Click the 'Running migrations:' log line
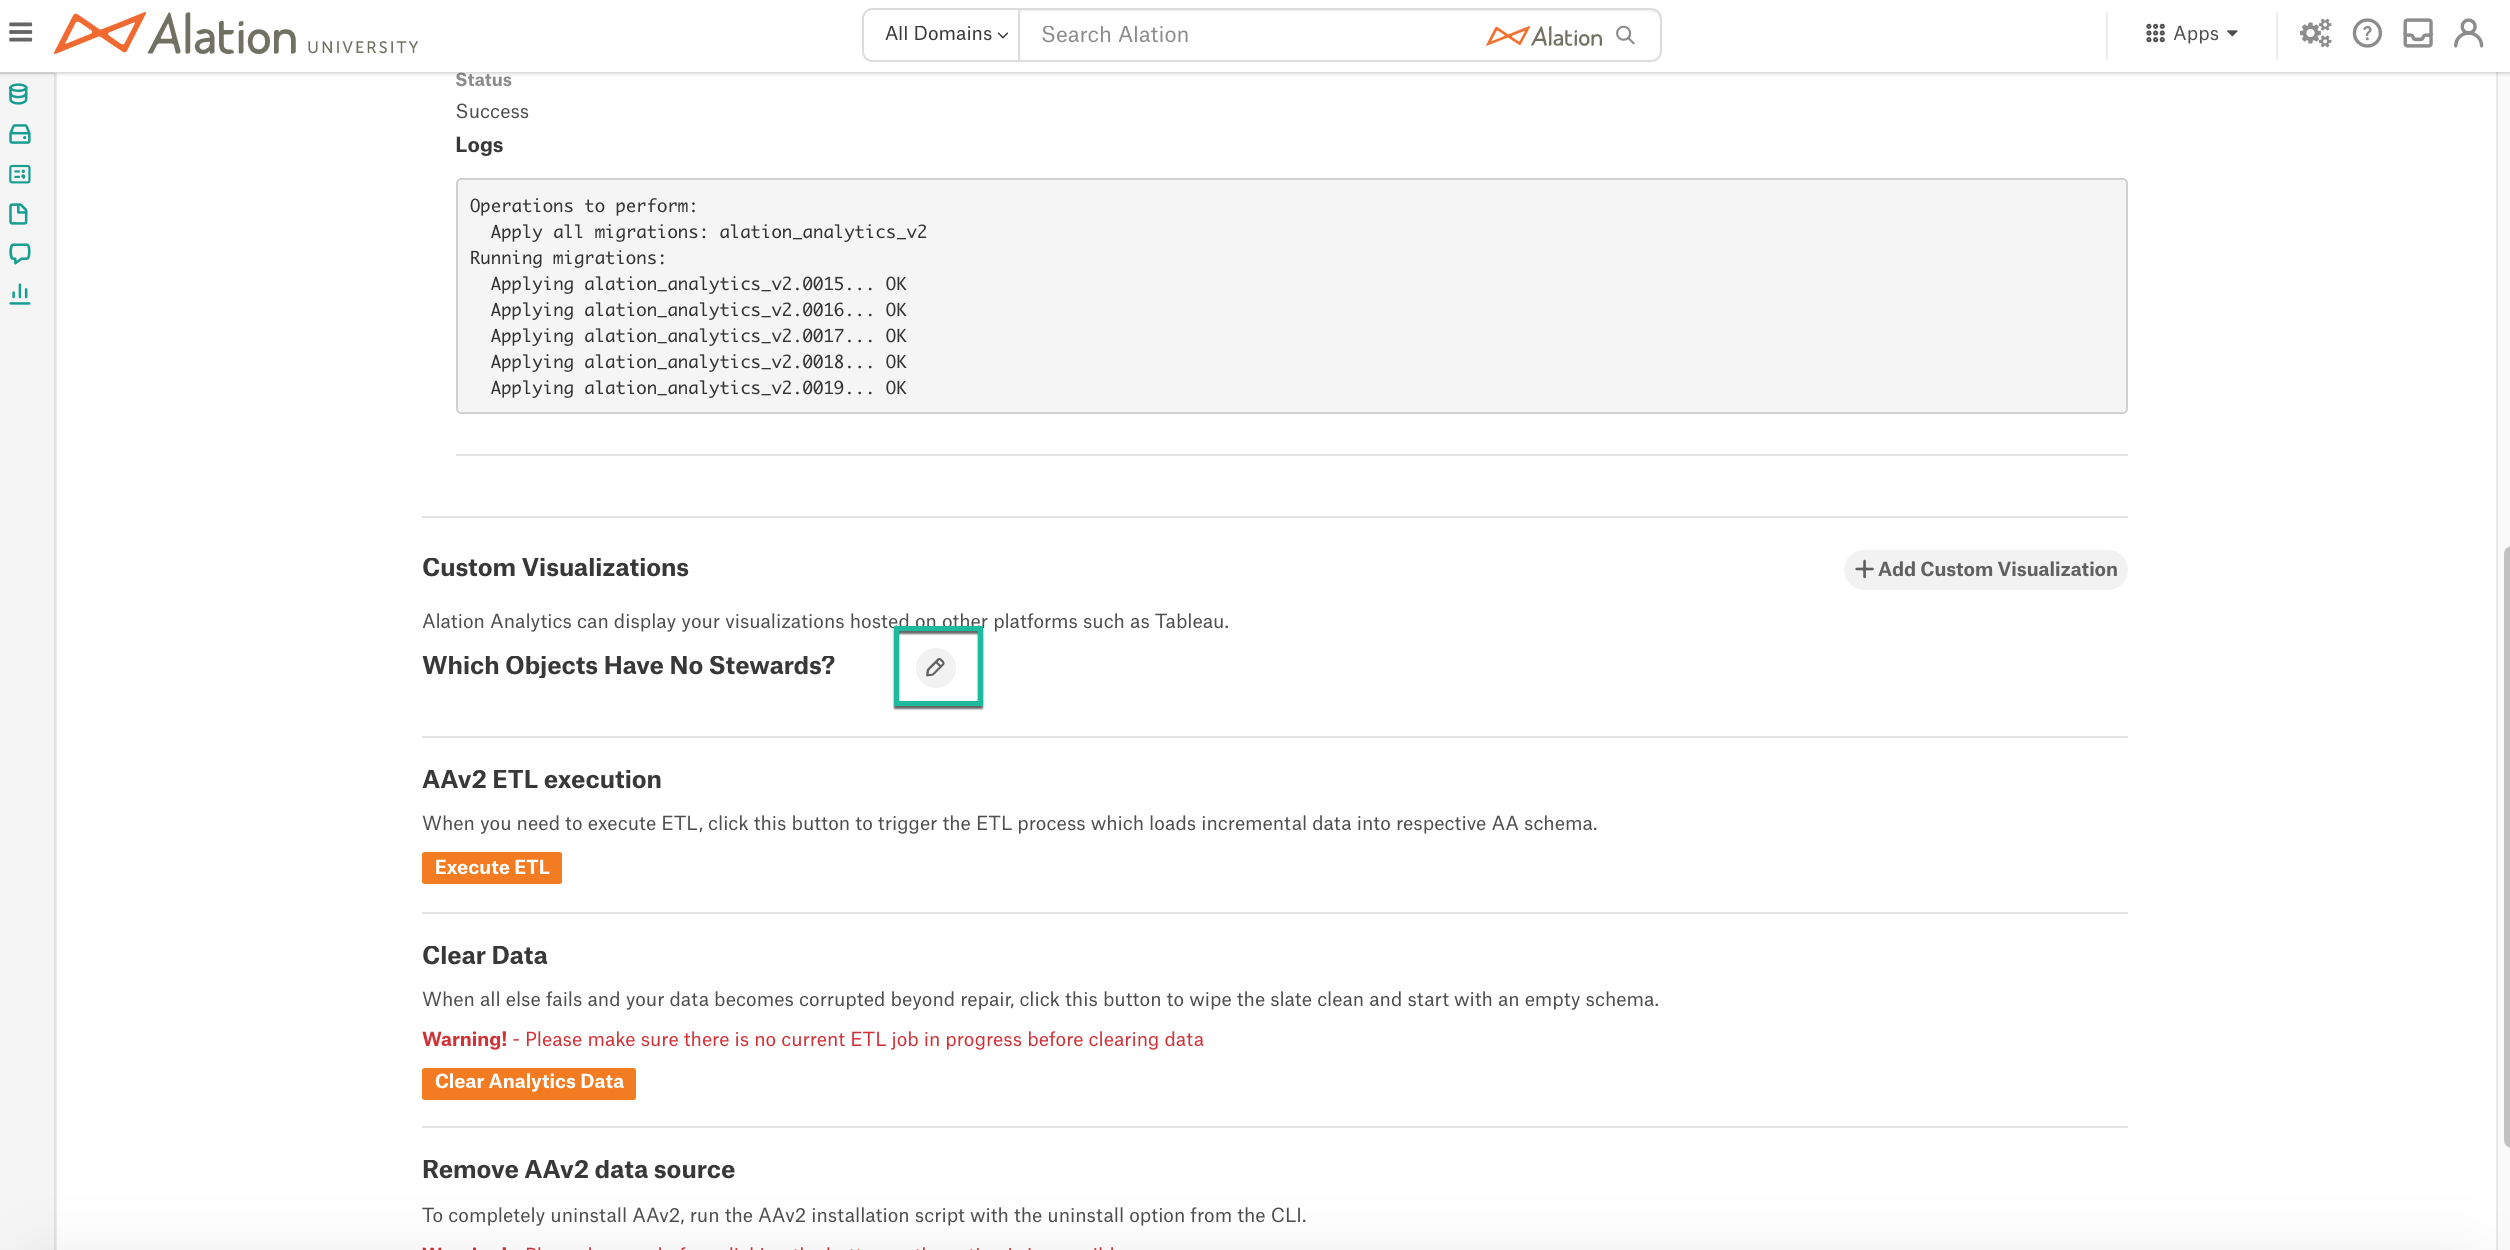This screenshot has width=2510, height=1250. pyautogui.click(x=567, y=258)
